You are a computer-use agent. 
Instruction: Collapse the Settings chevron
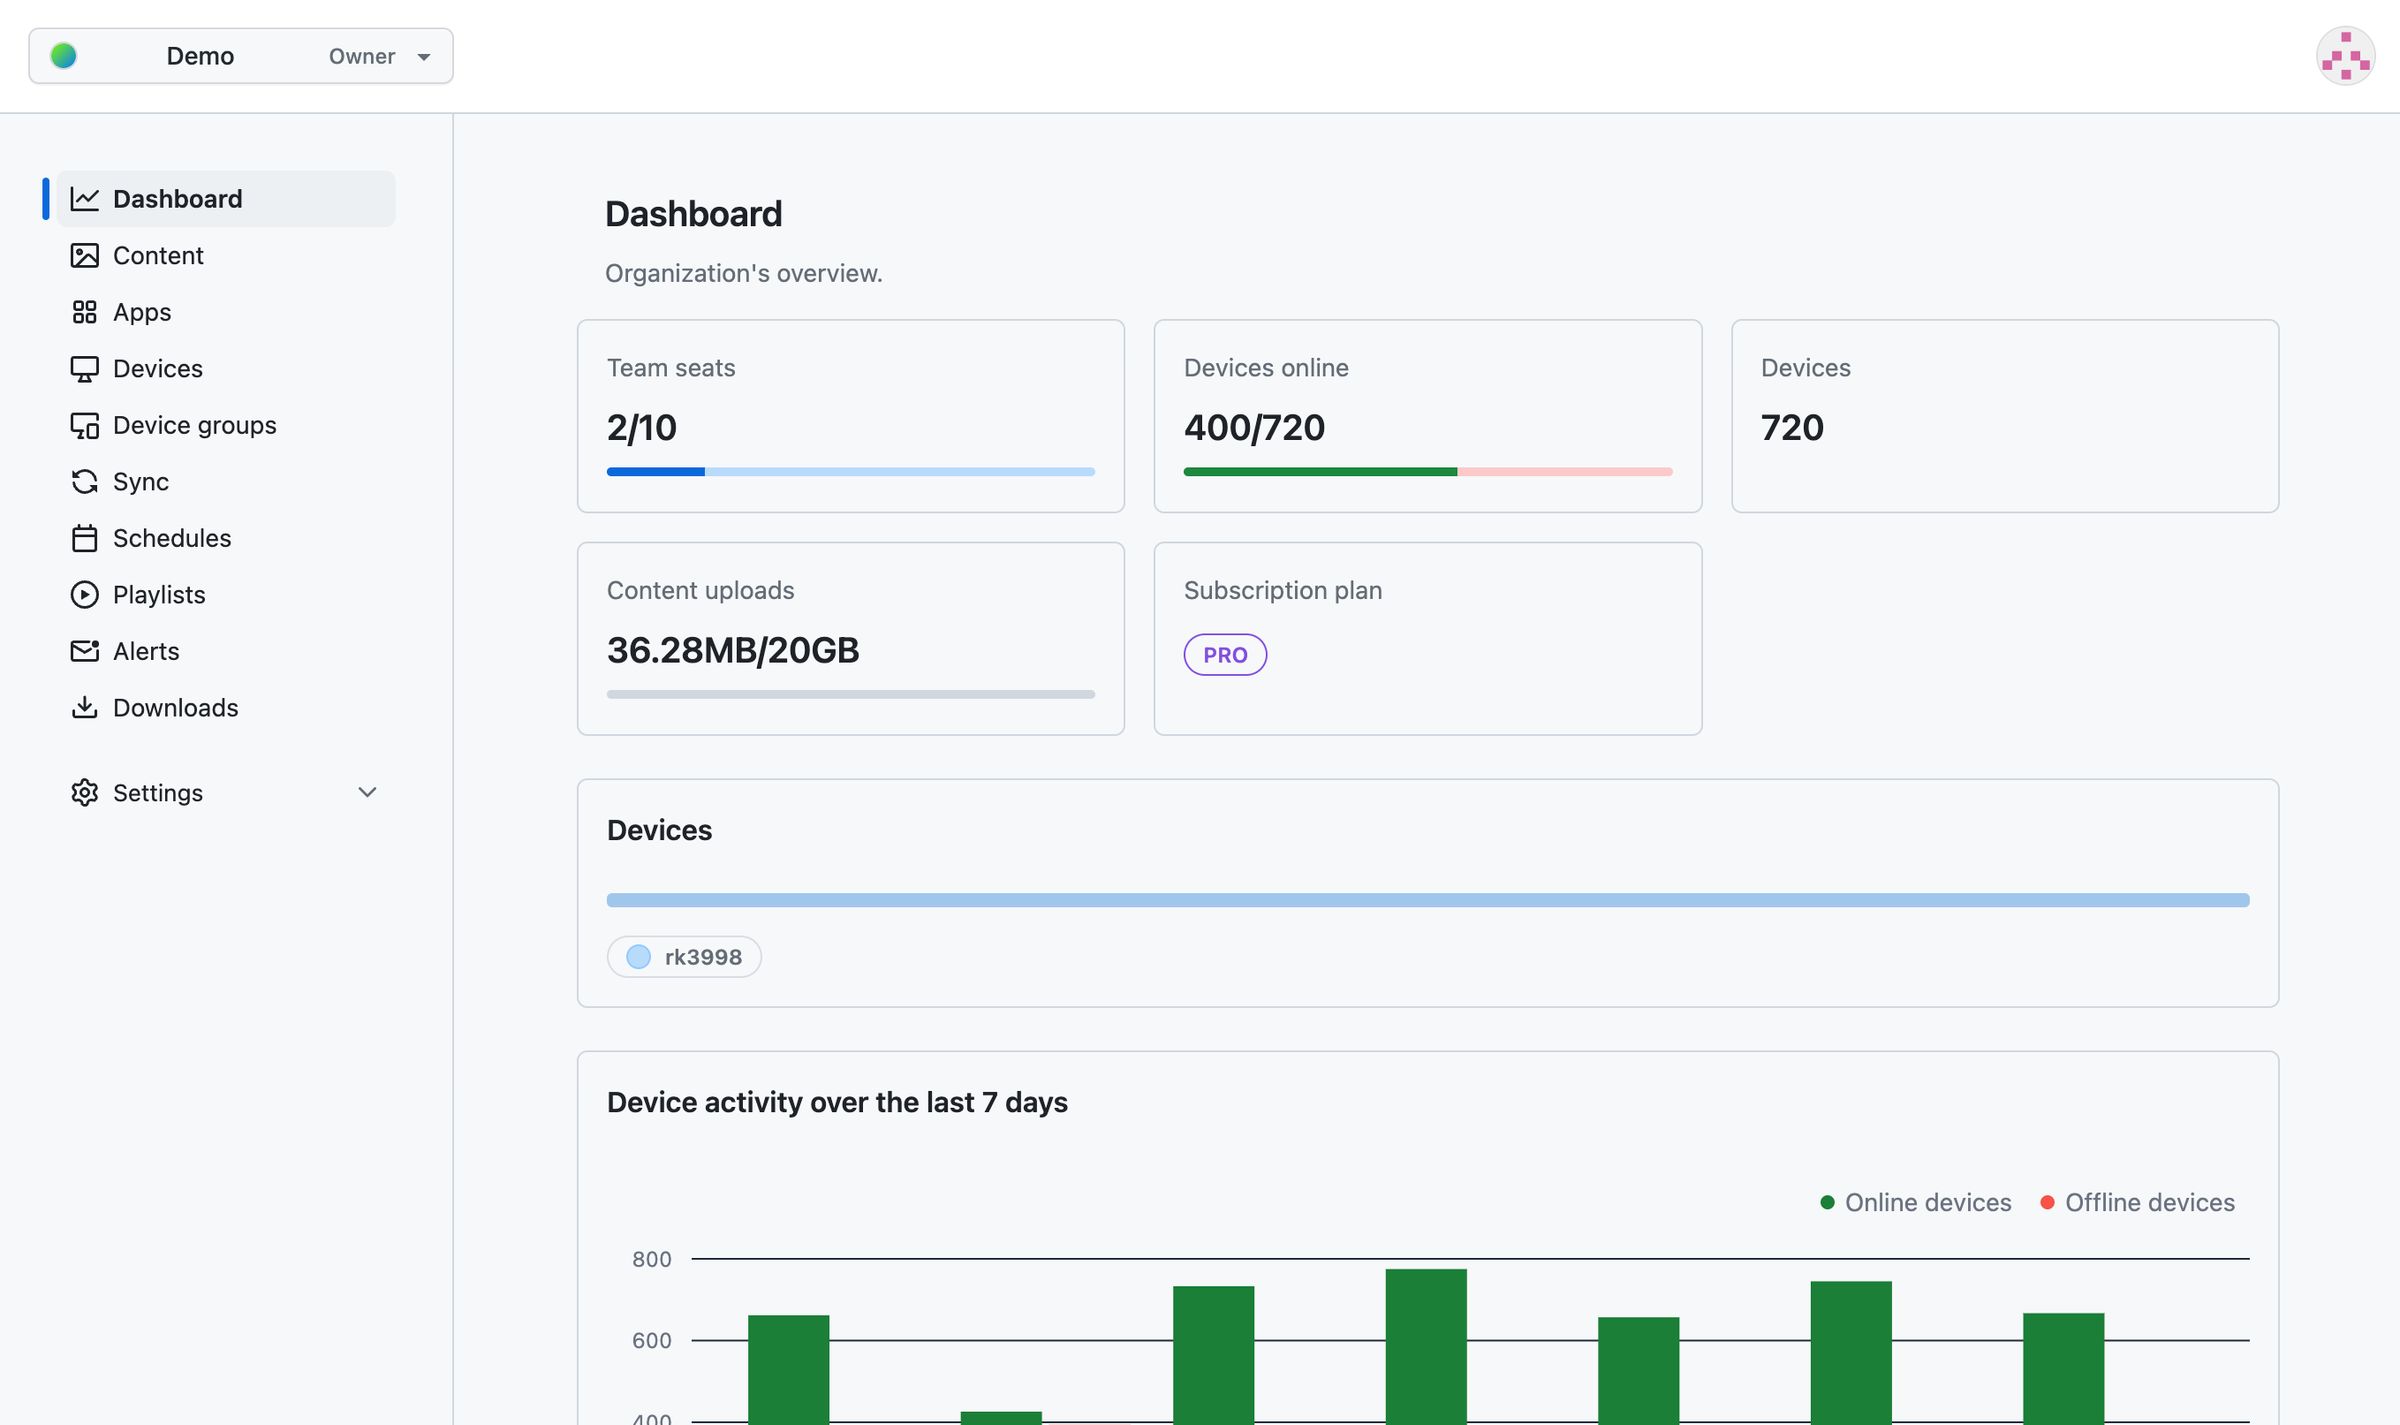coord(367,792)
